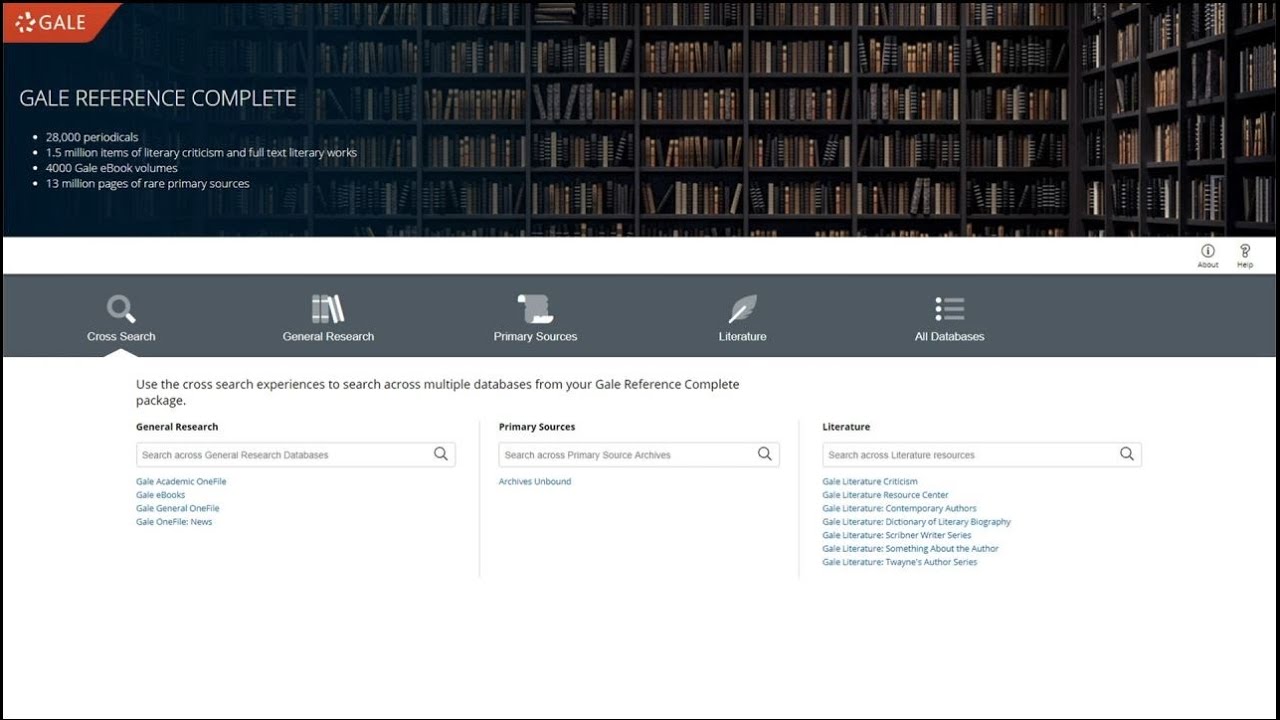
Task: Open Gale Literature: Contemporary Authors link
Action: point(899,508)
